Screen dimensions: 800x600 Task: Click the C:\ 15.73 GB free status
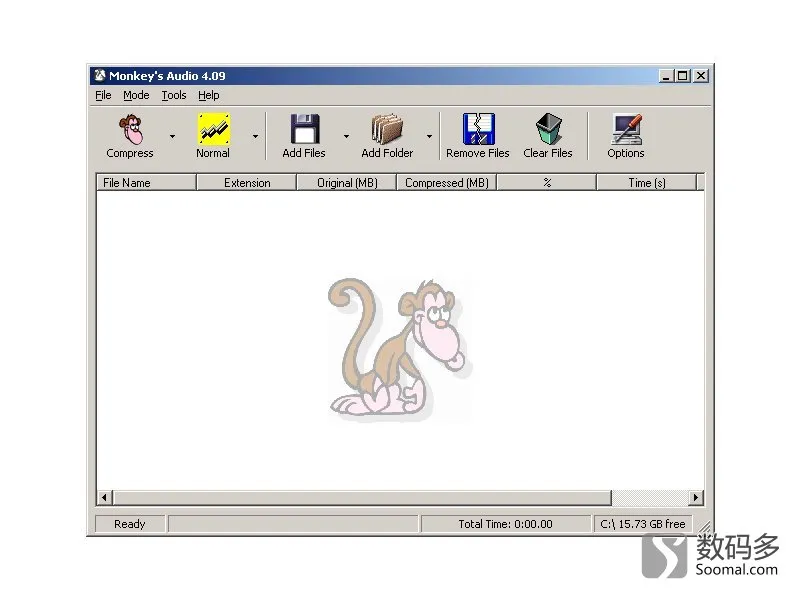tap(643, 524)
